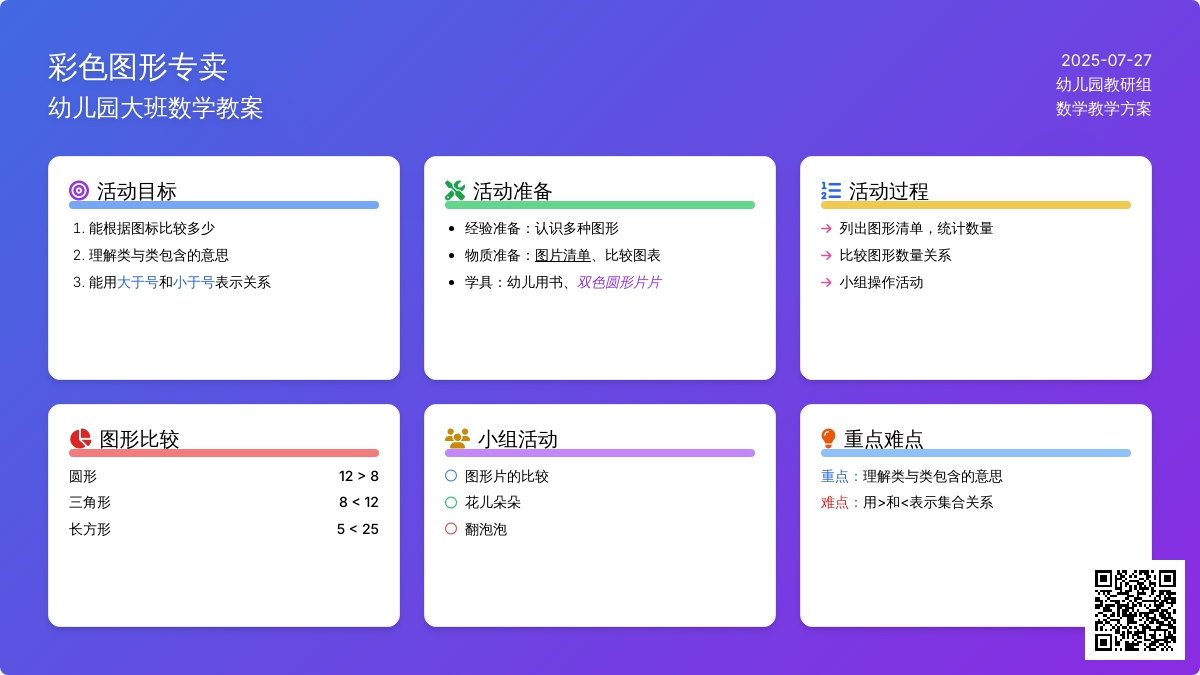1200x675 pixels.
Task: Click the 幼儿园教研组 text
Action: point(1104,84)
